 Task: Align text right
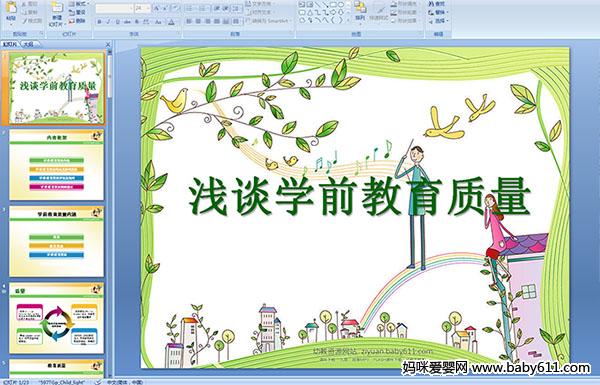point(207,21)
